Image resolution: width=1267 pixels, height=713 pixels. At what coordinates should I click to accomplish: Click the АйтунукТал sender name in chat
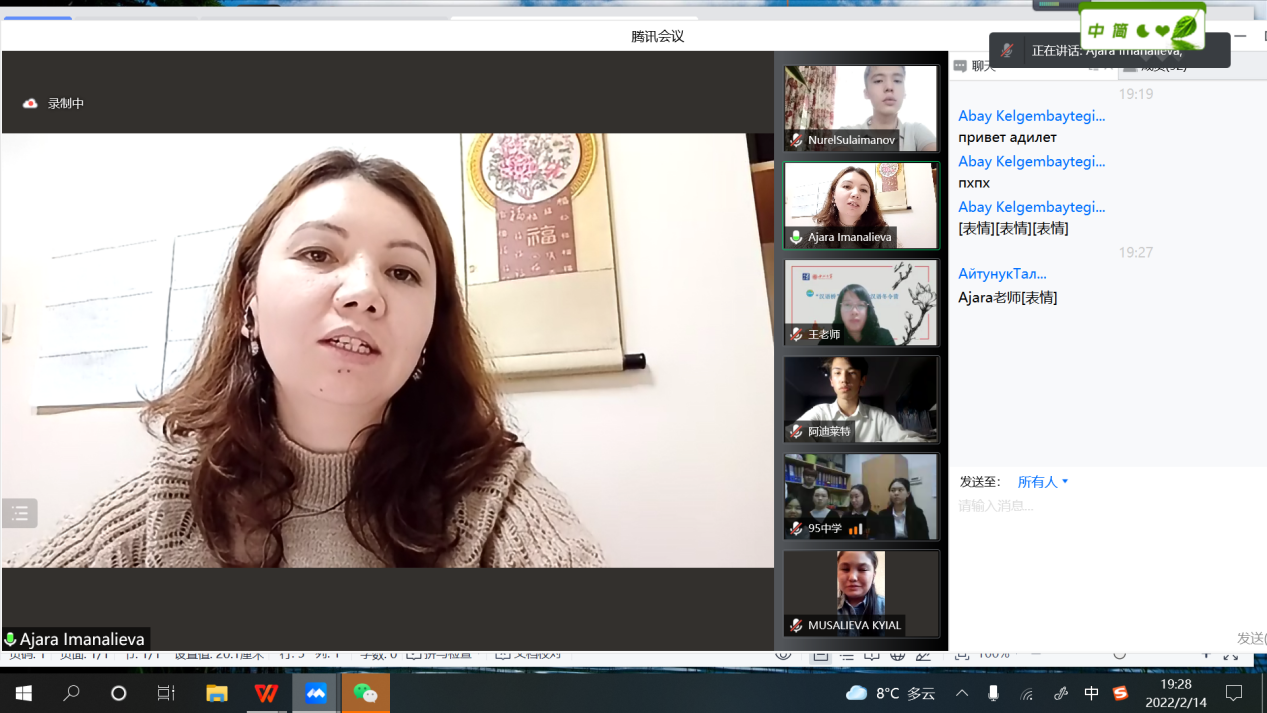(x=1002, y=273)
